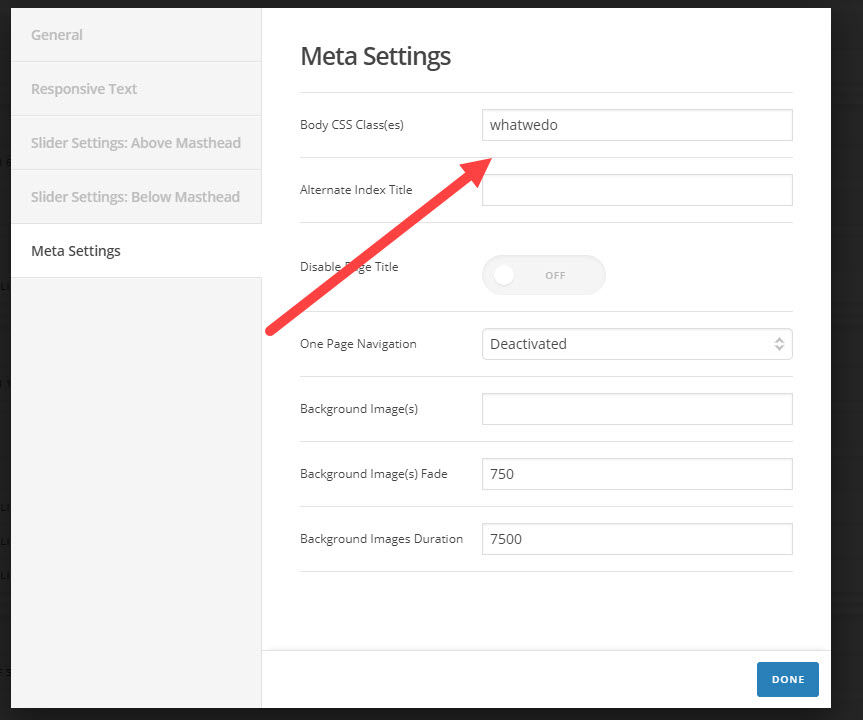
Task: Click the Alternate Index Title label
Action: [x=356, y=190]
